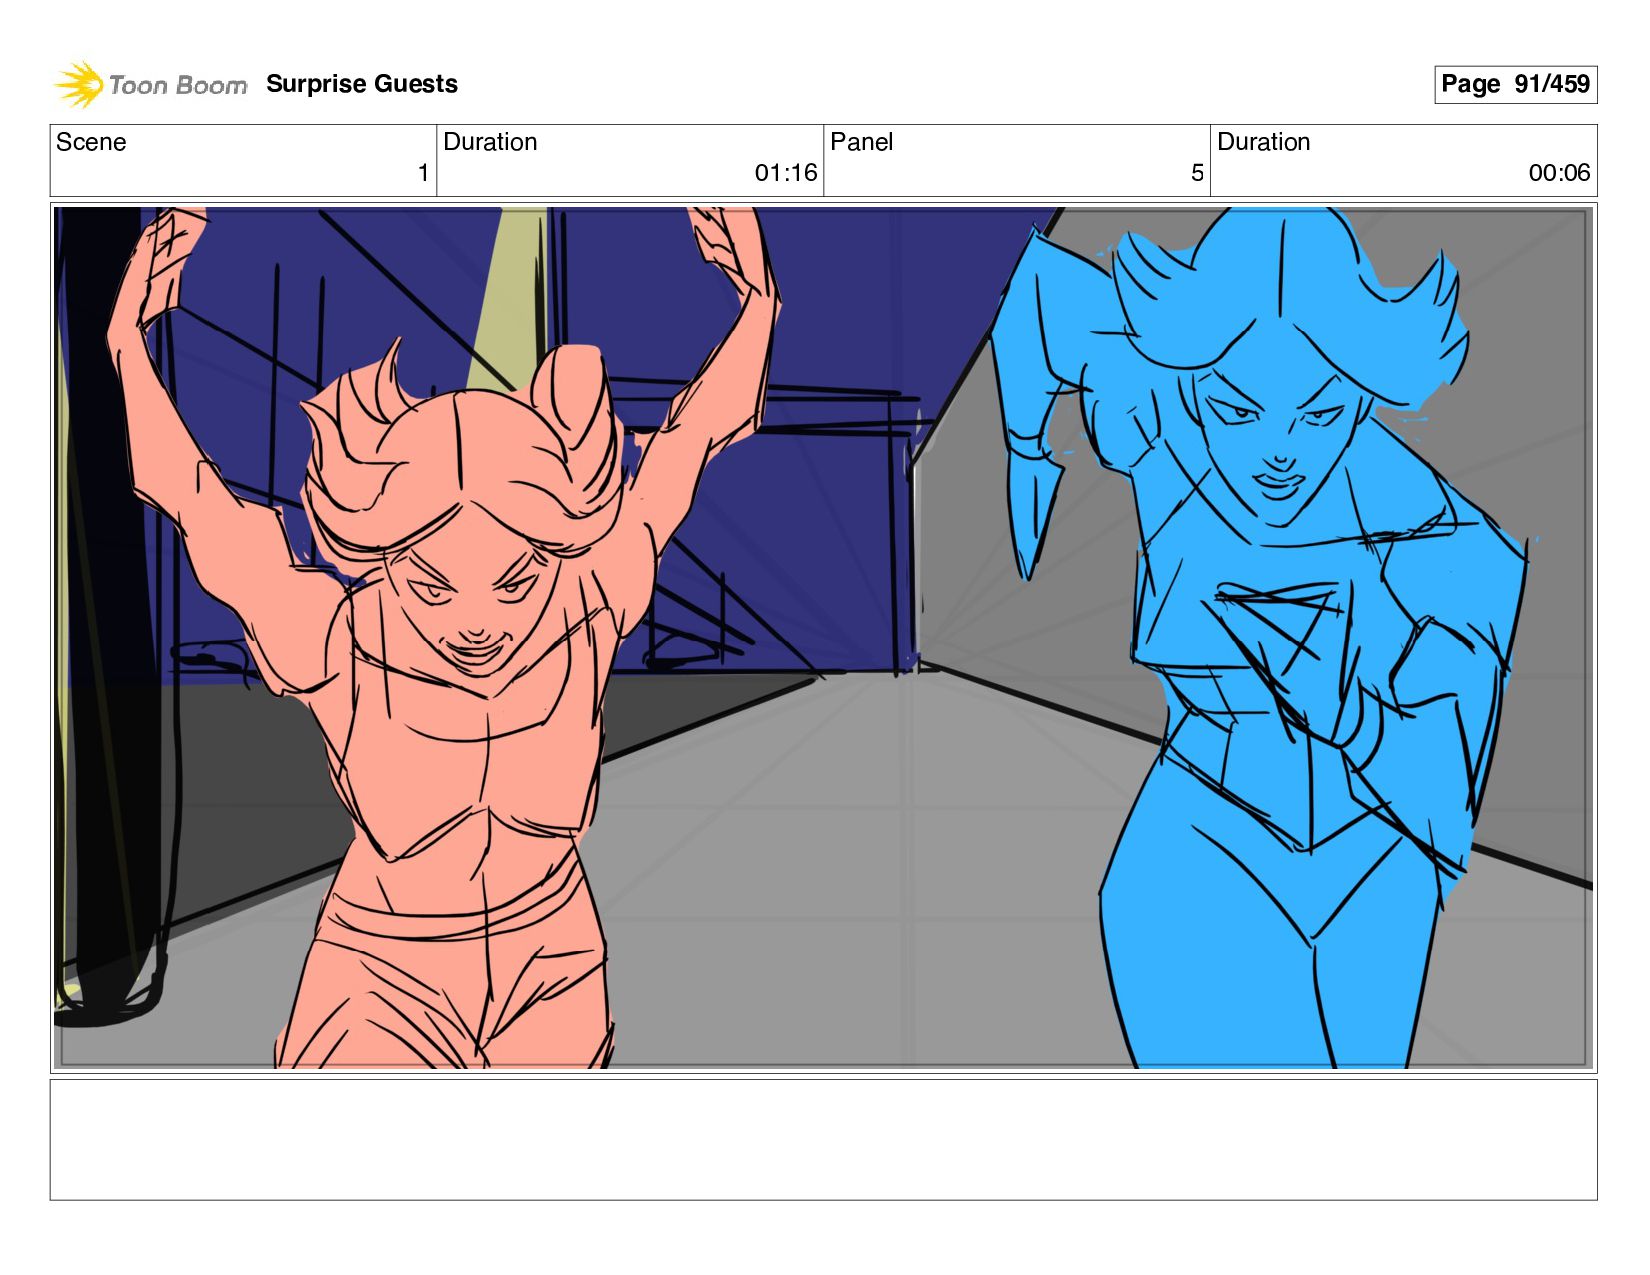Click the 'Panel' header label
The width and height of the screenshot is (1650, 1275).
tap(861, 142)
